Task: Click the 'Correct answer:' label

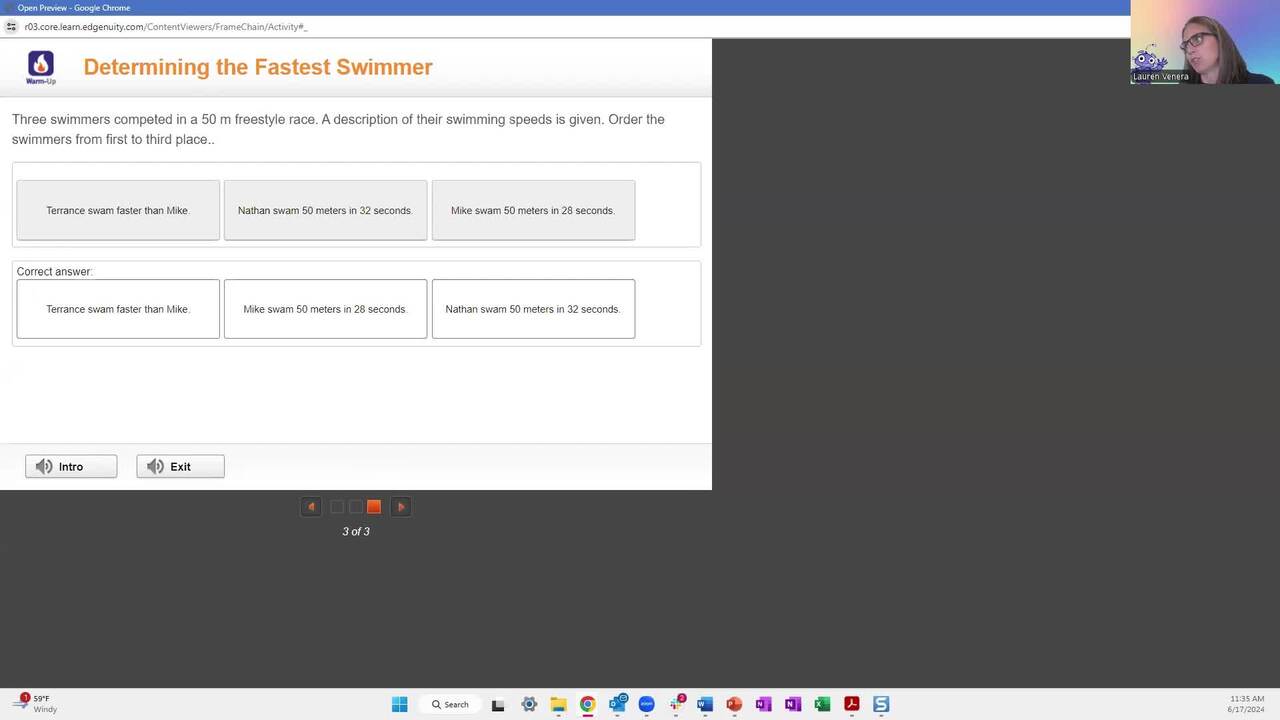Action: point(54,272)
